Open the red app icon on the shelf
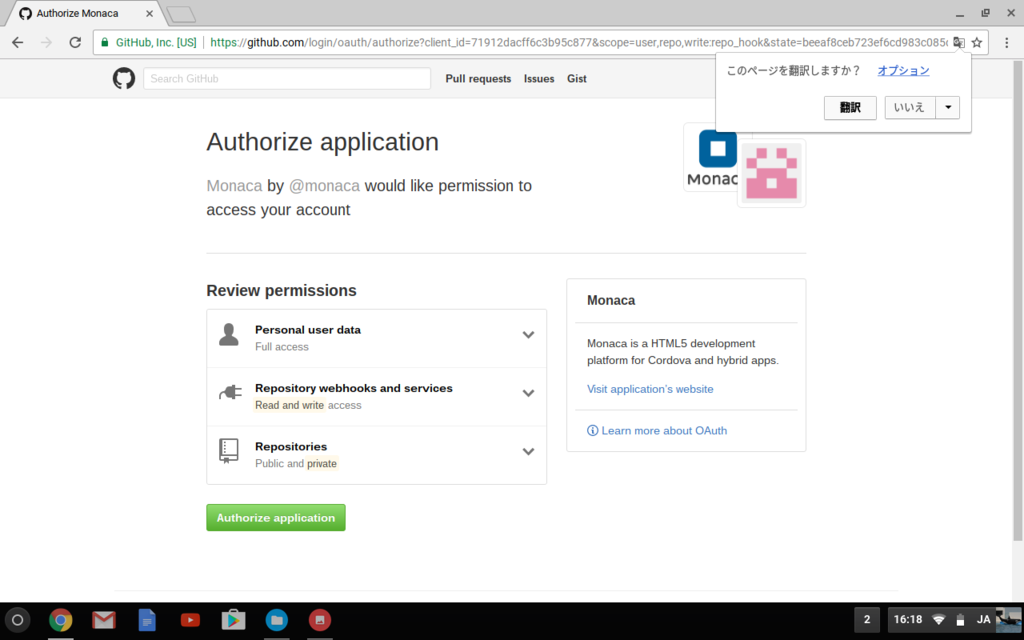This screenshot has width=1024, height=640. click(x=319, y=620)
